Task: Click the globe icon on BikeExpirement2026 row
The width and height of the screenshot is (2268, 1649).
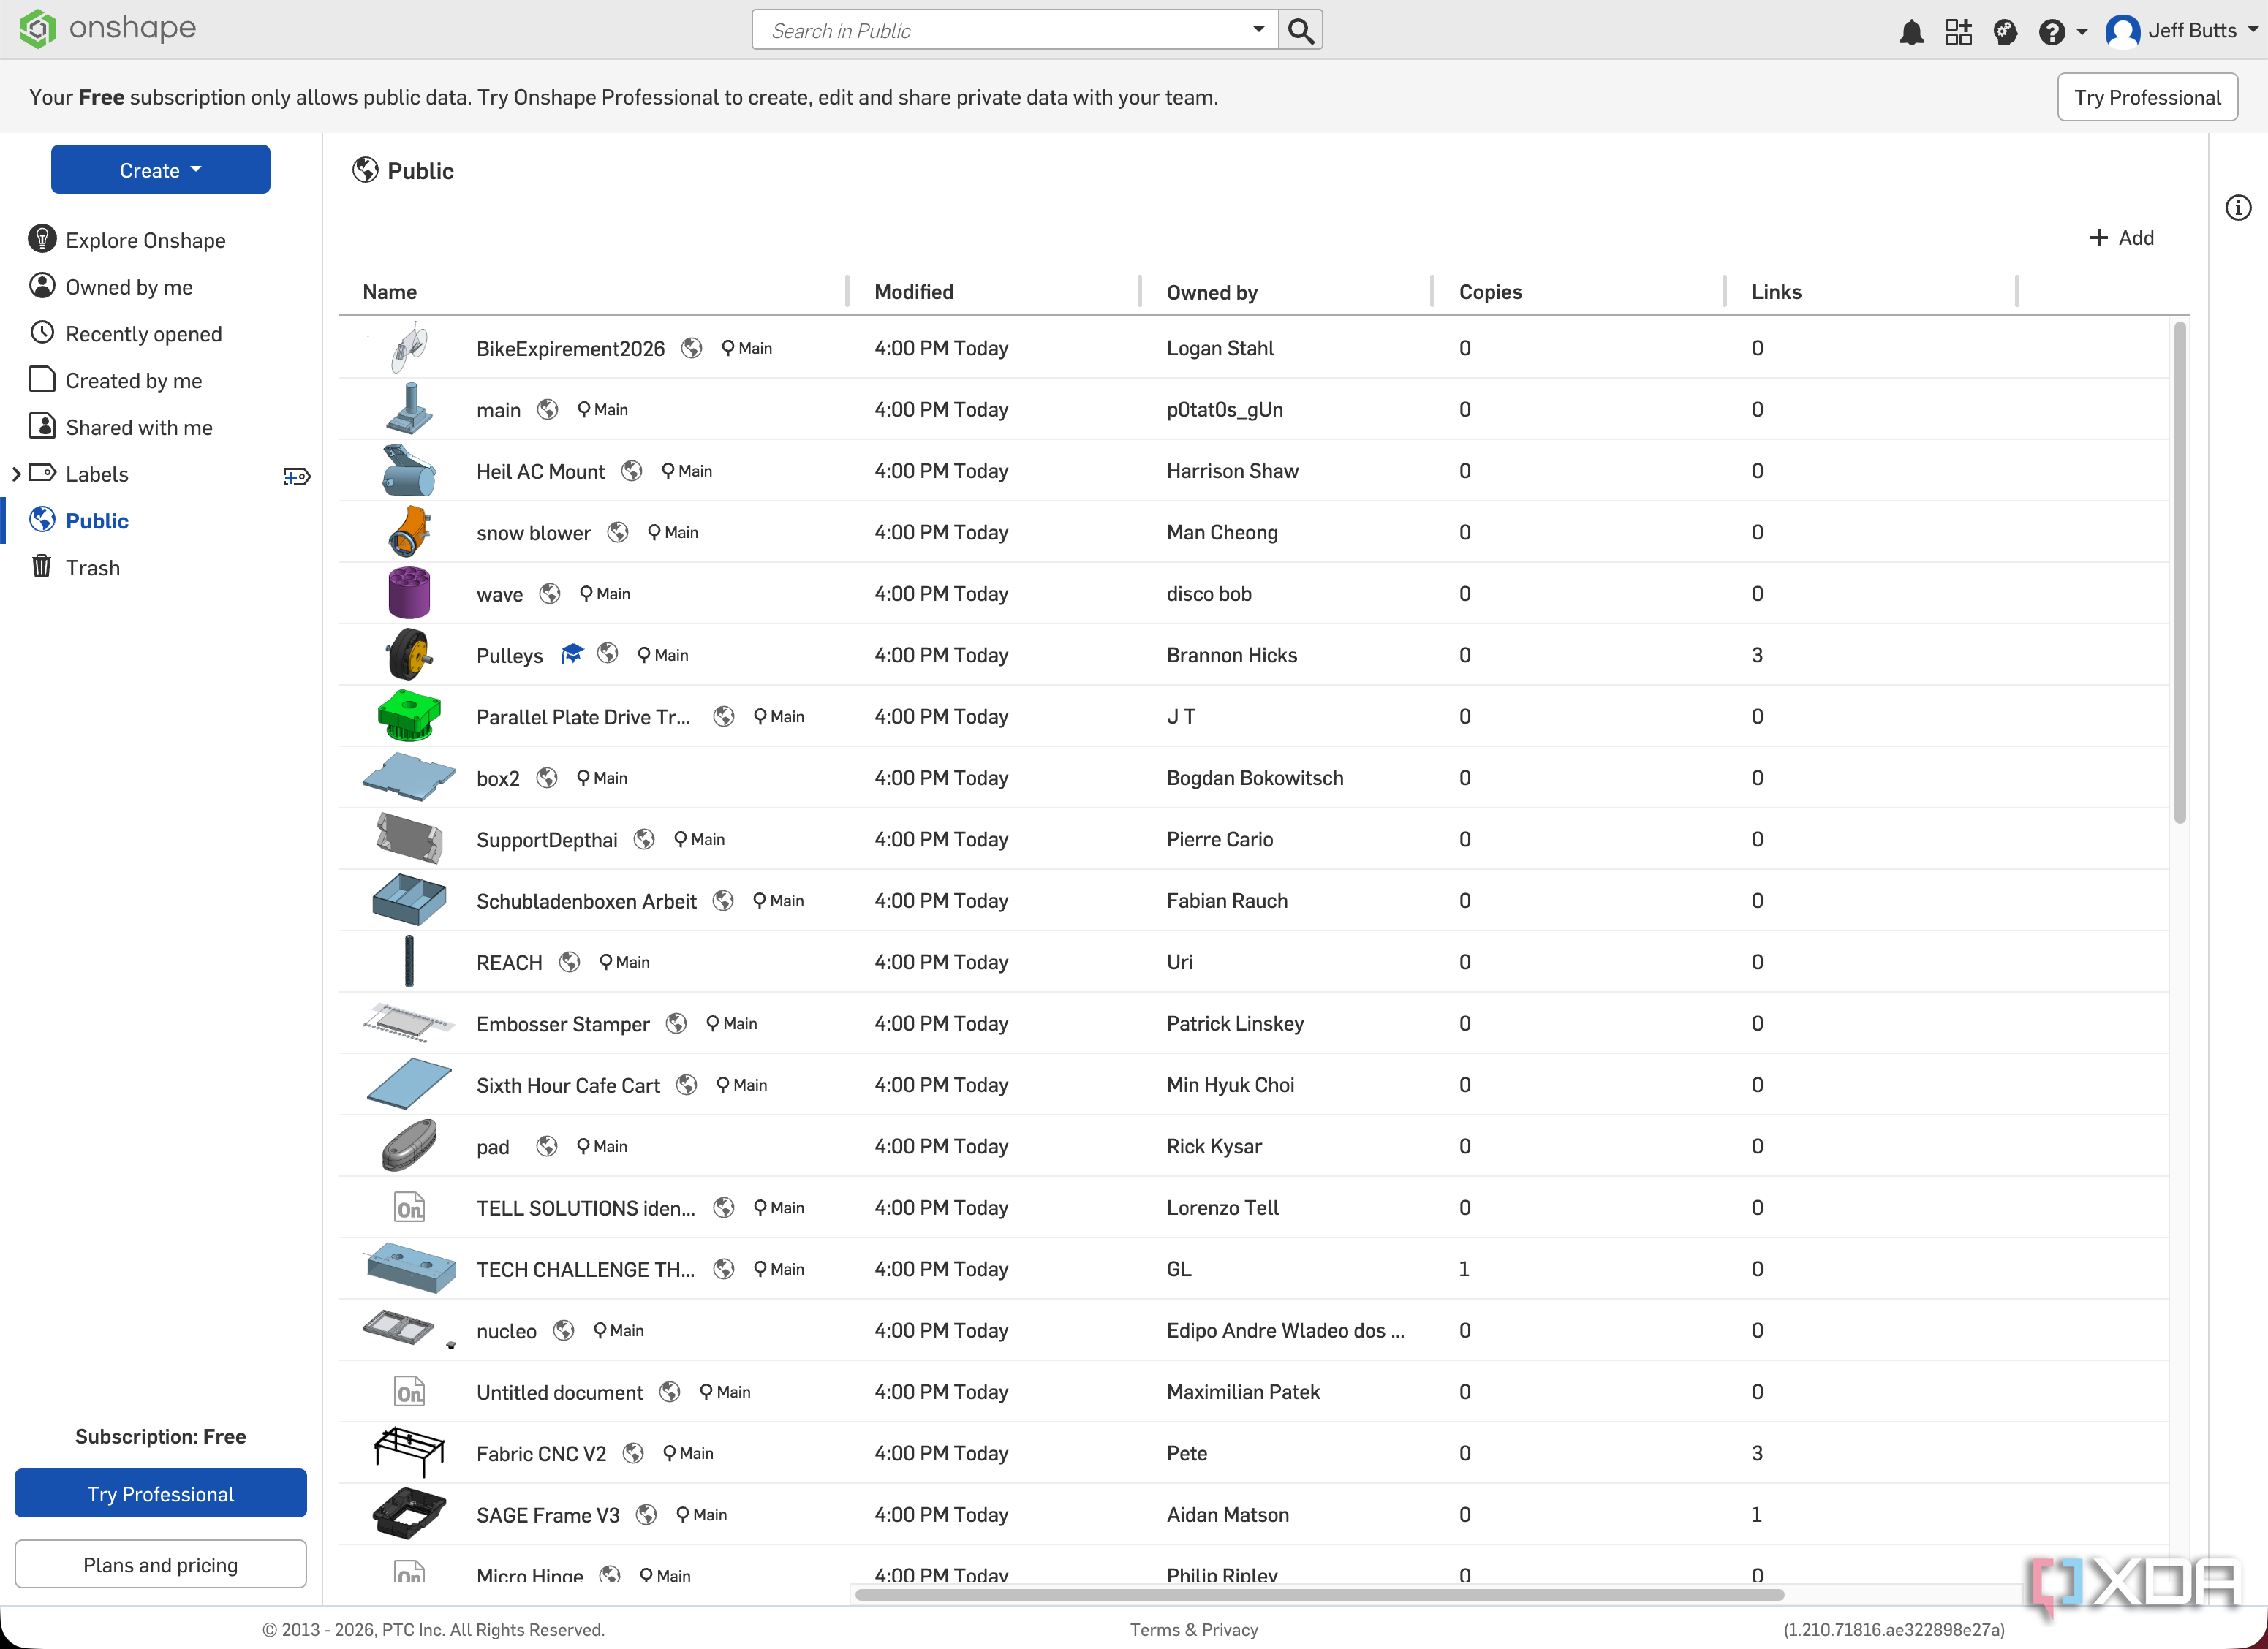Action: [691, 347]
